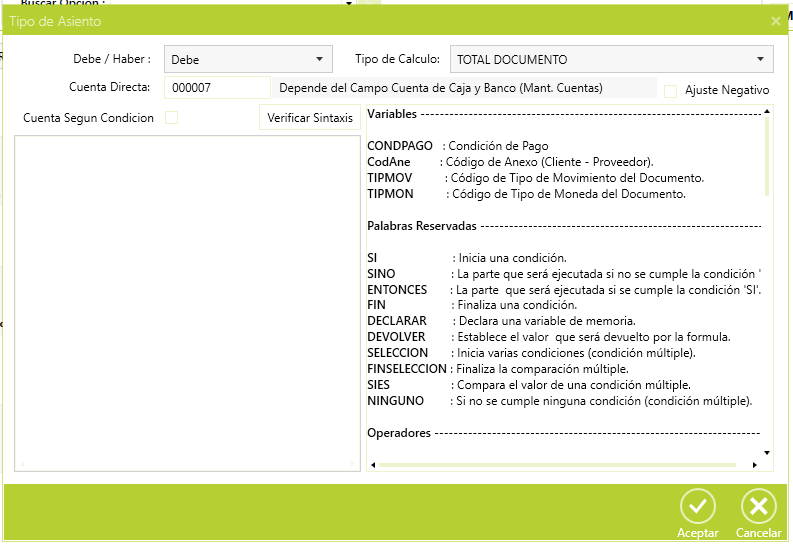Click the TIPMOV variable line
This screenshot has height=545, width=793.
[536, 178]
